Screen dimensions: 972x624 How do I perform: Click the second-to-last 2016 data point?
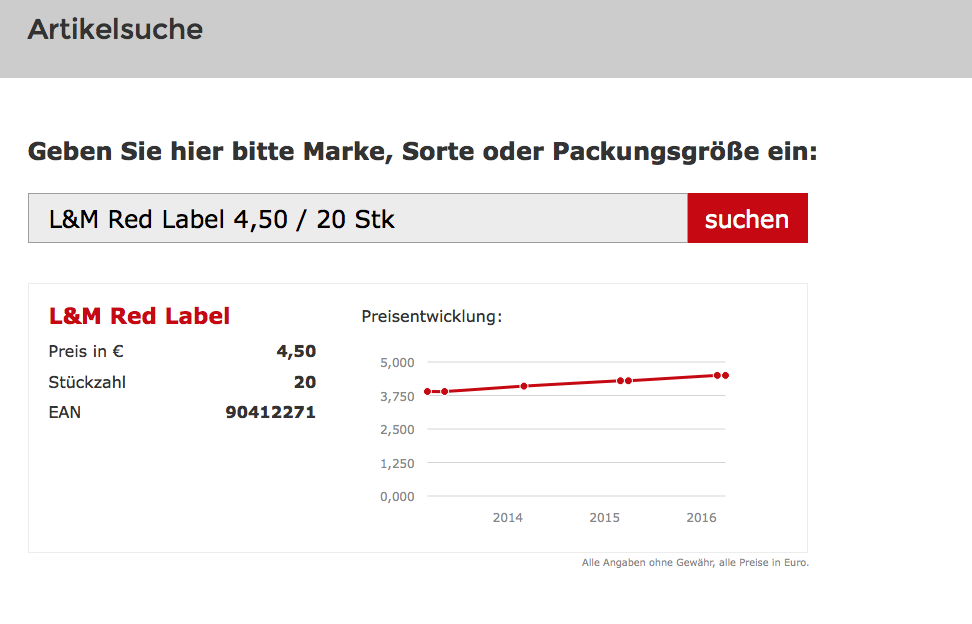click(x=717, y=376)
